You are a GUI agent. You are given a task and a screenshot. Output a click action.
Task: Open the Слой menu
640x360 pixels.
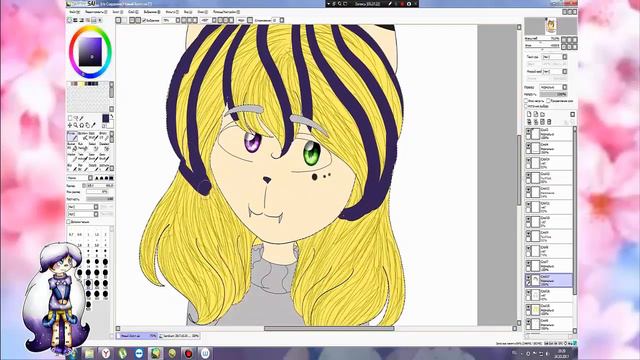[x=132, y=12]
